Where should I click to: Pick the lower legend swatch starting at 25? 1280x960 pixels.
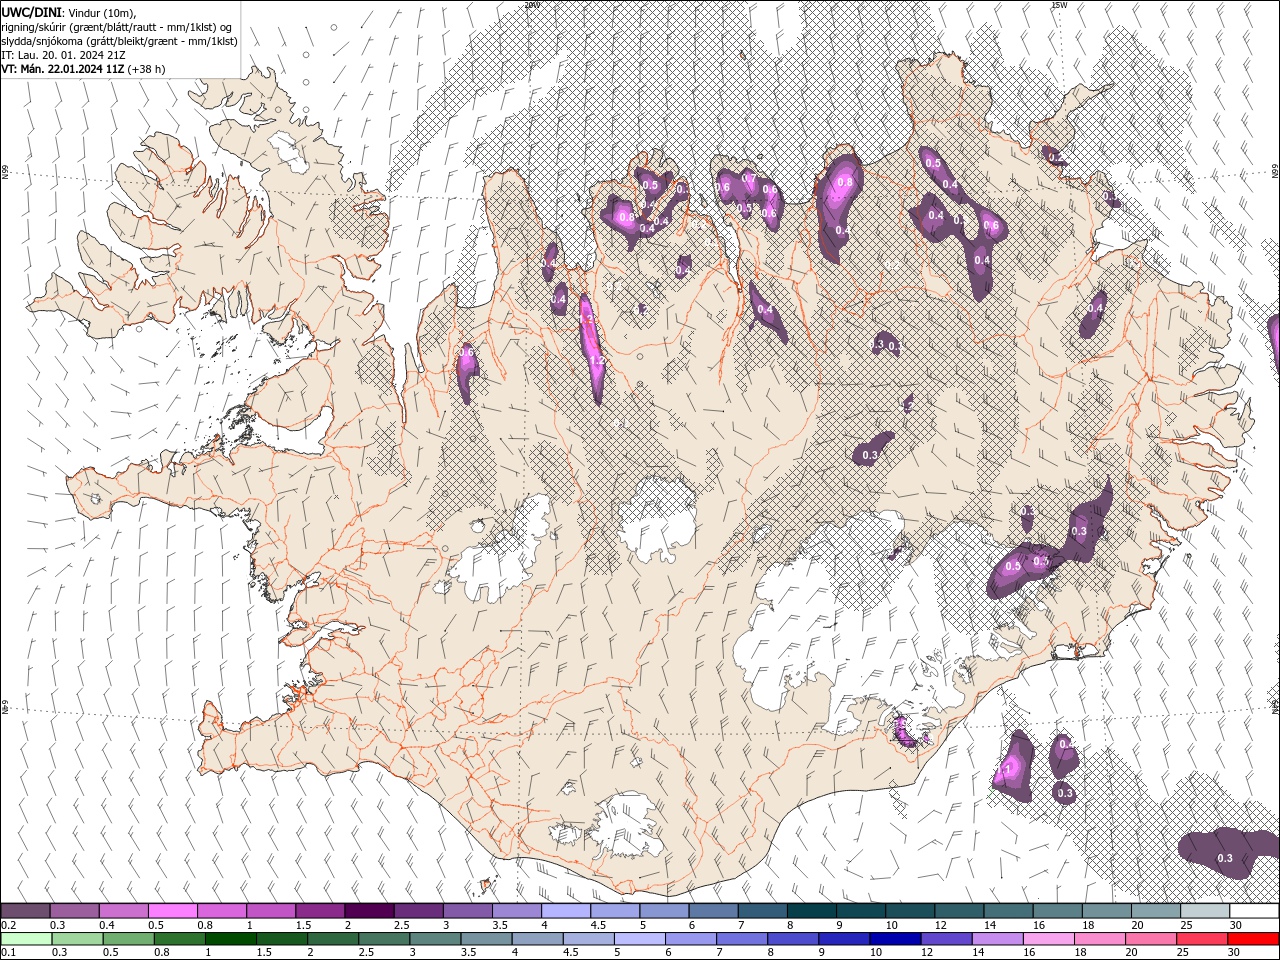pos(1202,939)
